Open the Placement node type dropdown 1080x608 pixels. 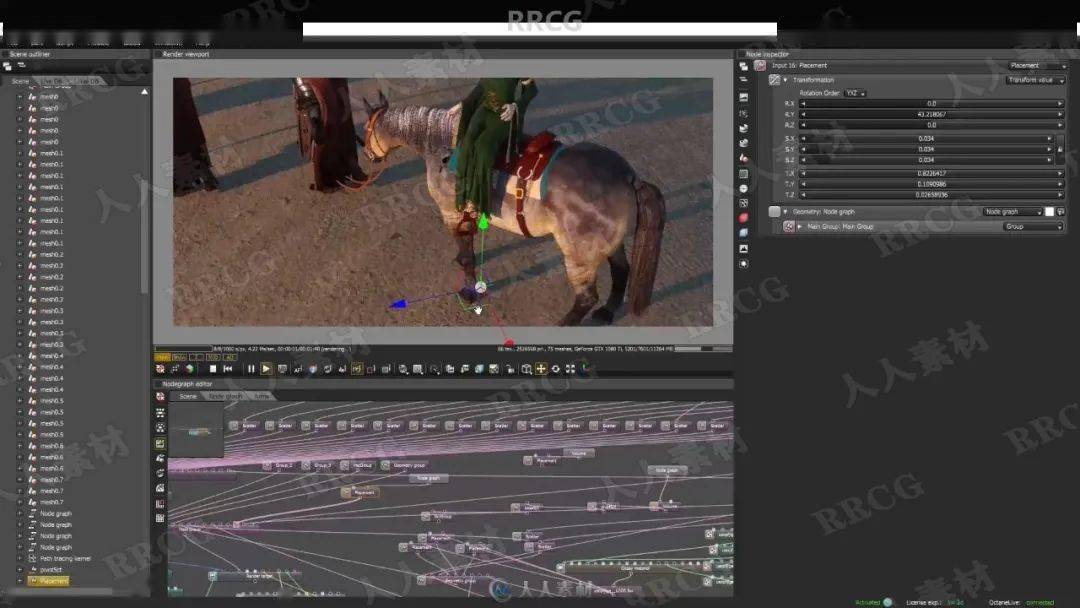(1038, 65)
